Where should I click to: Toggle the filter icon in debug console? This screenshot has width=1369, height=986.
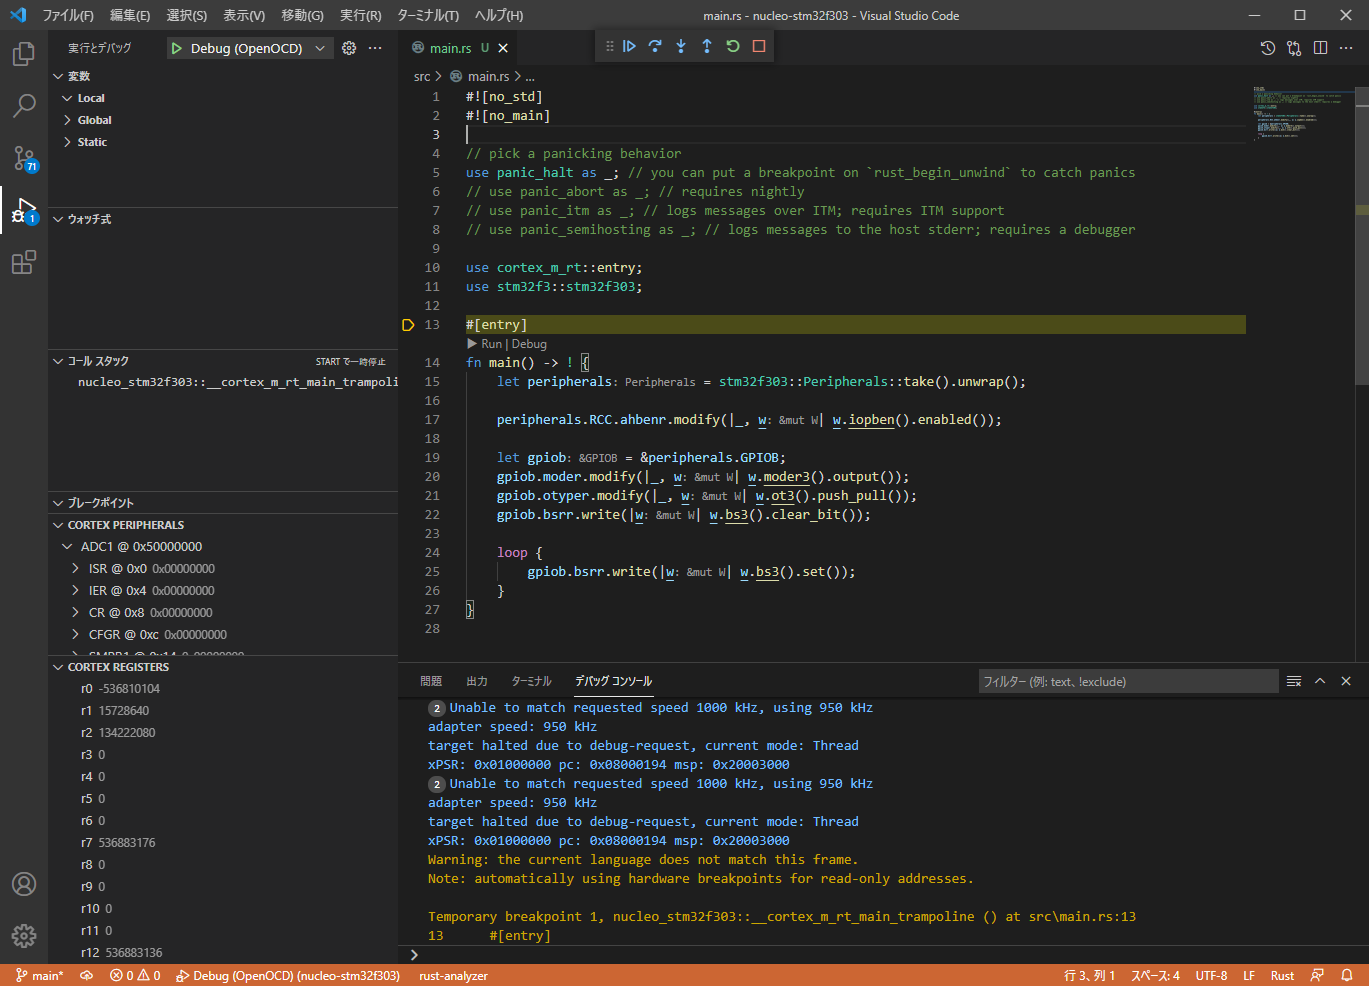[1293, 681]
